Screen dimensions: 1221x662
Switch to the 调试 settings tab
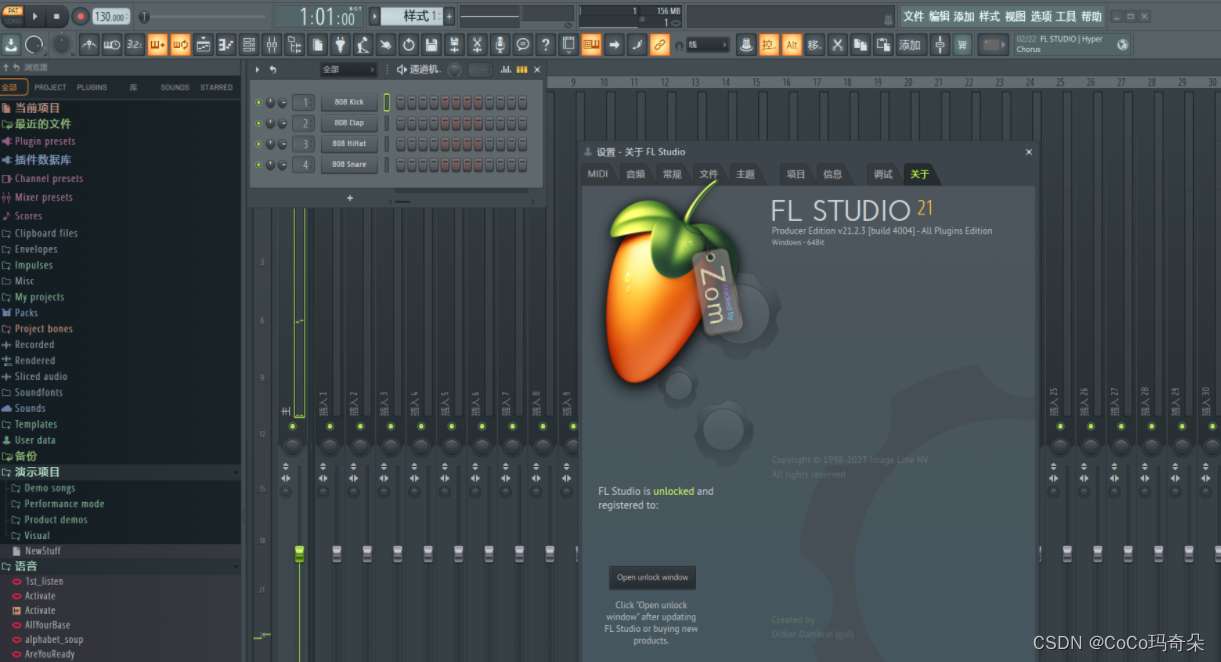click(883, 174)
